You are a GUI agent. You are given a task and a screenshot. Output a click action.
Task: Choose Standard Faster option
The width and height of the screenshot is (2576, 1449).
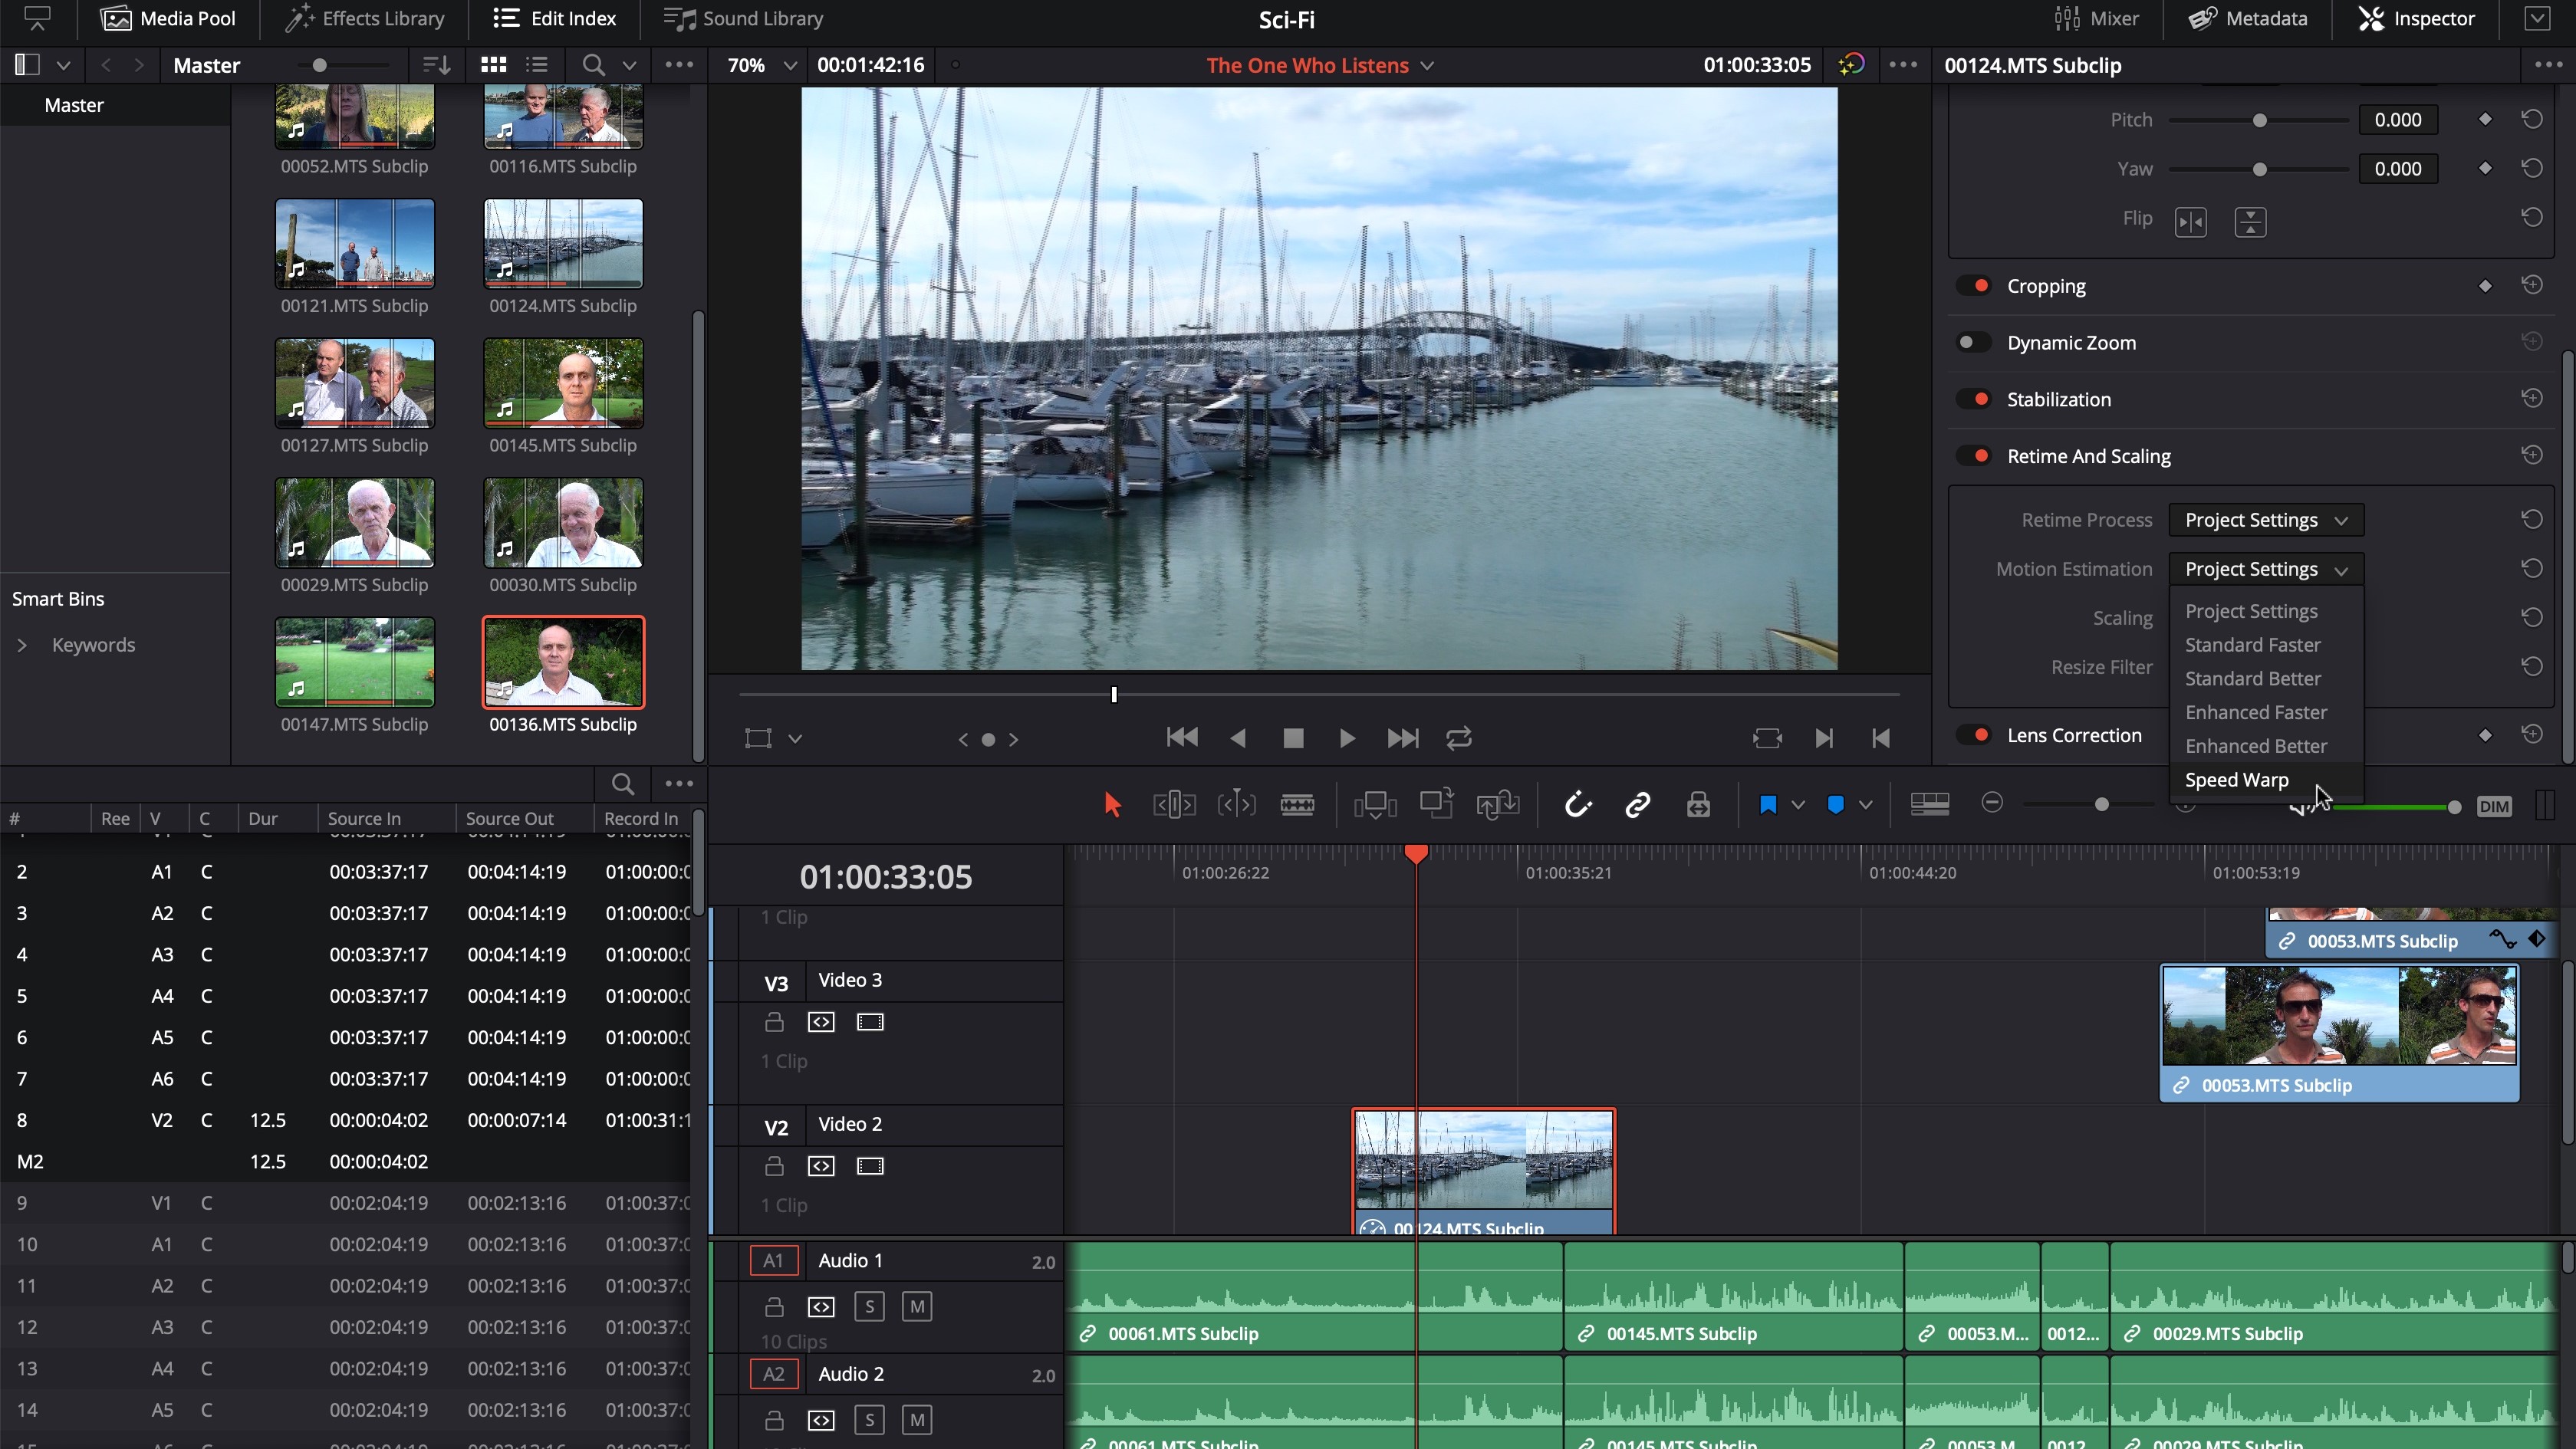pyautogui.click(x=2265, y=645)
